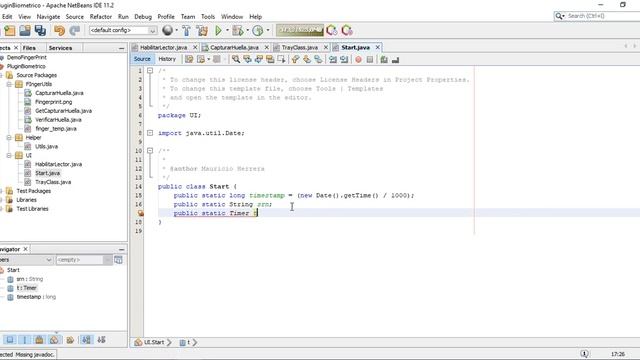Click the Uncomment icon in editor toolbar
Image resolution: width=640 pixels, height=360 pixels.
click(396, 60)
